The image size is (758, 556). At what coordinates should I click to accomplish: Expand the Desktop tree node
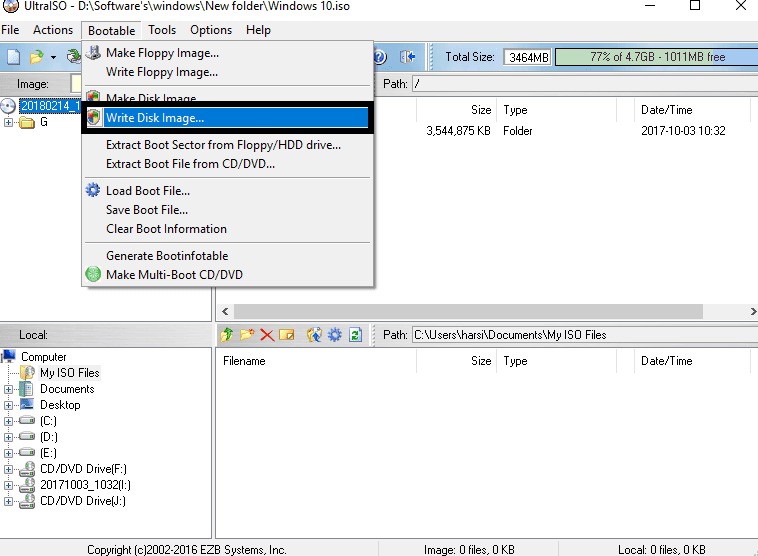pyautogui.click(x=8, y=405)
